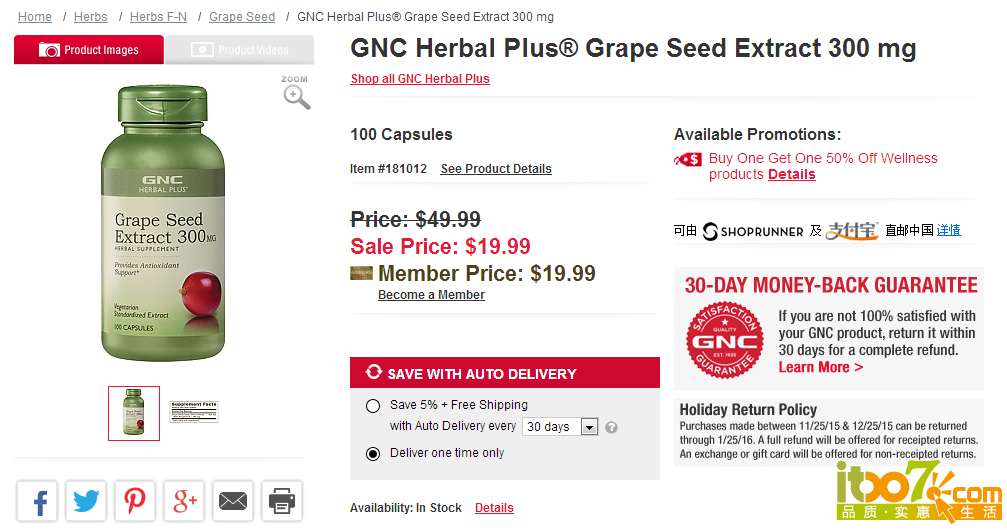Viewport: 1007px width, 530px height.
Task: Select Save 5% + Free Shipping option
Action: [372, 406]
